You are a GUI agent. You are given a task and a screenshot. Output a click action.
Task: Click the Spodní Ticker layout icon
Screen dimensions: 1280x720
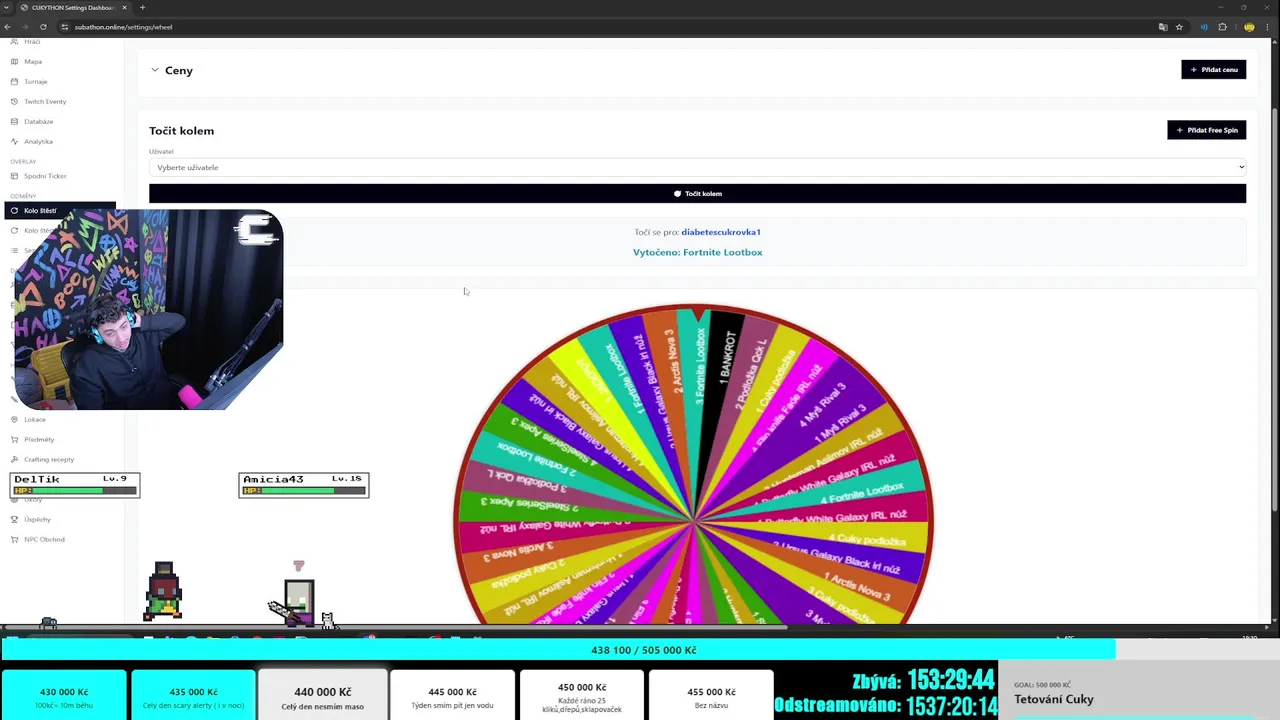click(x=14, y=176)
